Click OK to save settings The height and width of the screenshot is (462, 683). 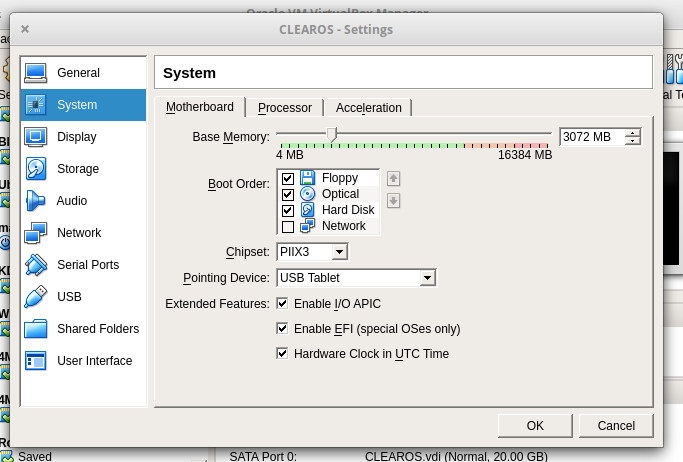(535, 425)
